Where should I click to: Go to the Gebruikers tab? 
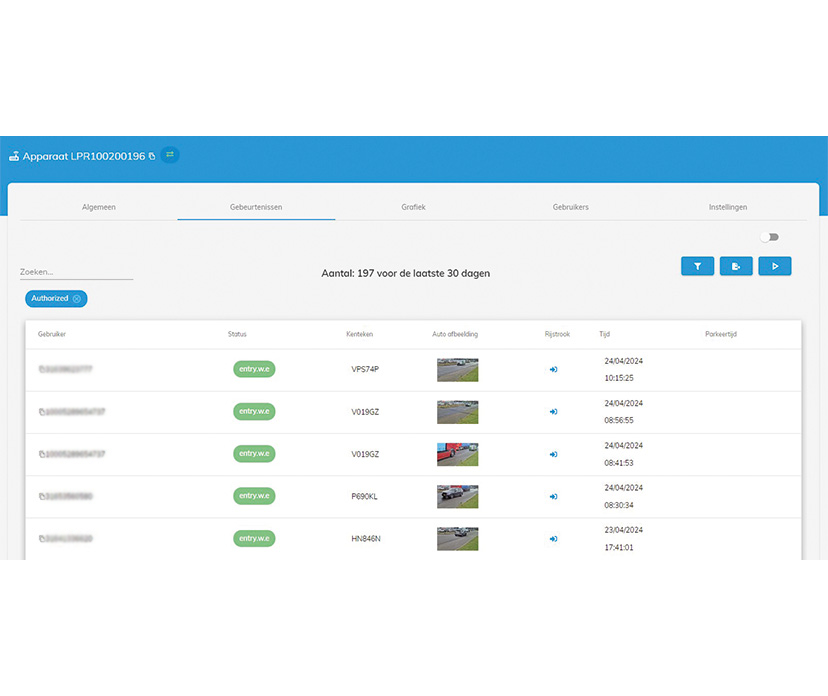point(570,207)
